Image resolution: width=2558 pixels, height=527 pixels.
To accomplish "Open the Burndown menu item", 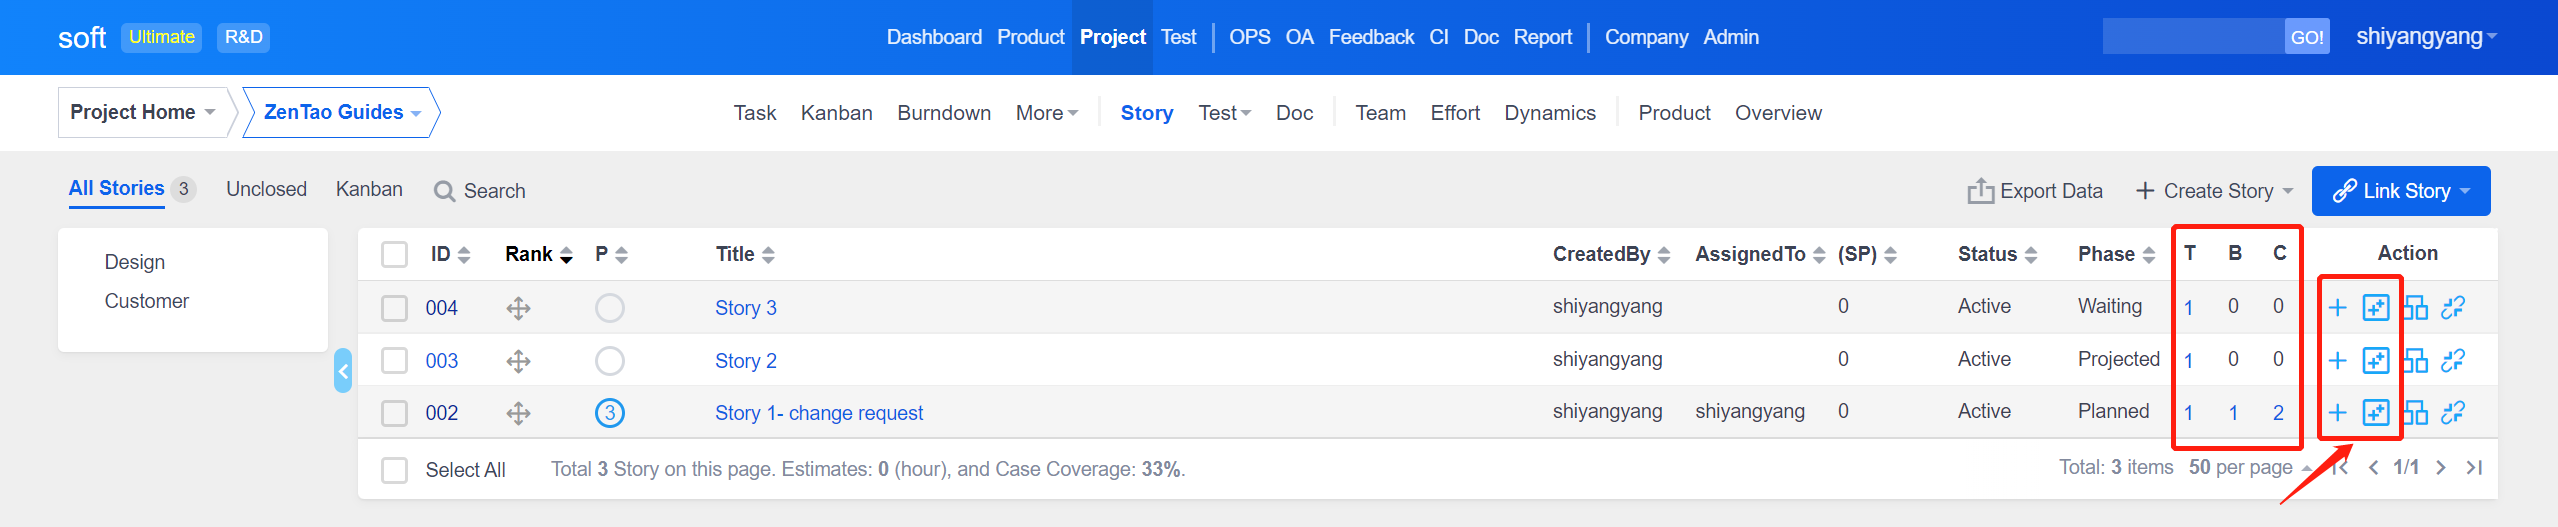I will tap(943, 113).
